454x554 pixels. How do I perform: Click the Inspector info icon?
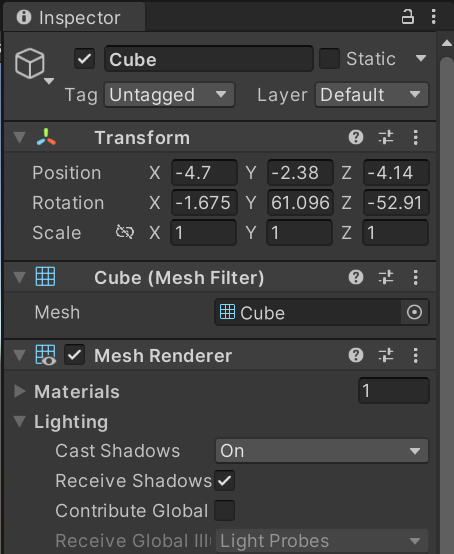pos(24,17)
